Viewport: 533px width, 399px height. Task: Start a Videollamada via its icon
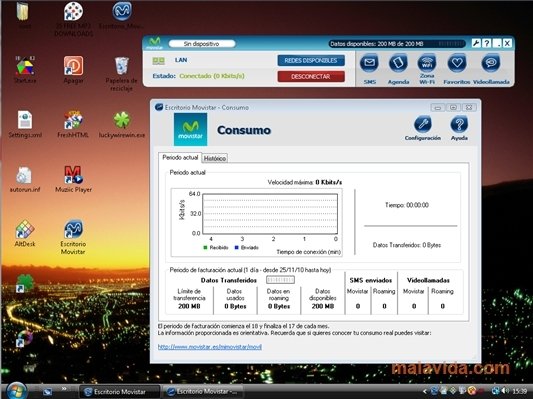[491, 63]
